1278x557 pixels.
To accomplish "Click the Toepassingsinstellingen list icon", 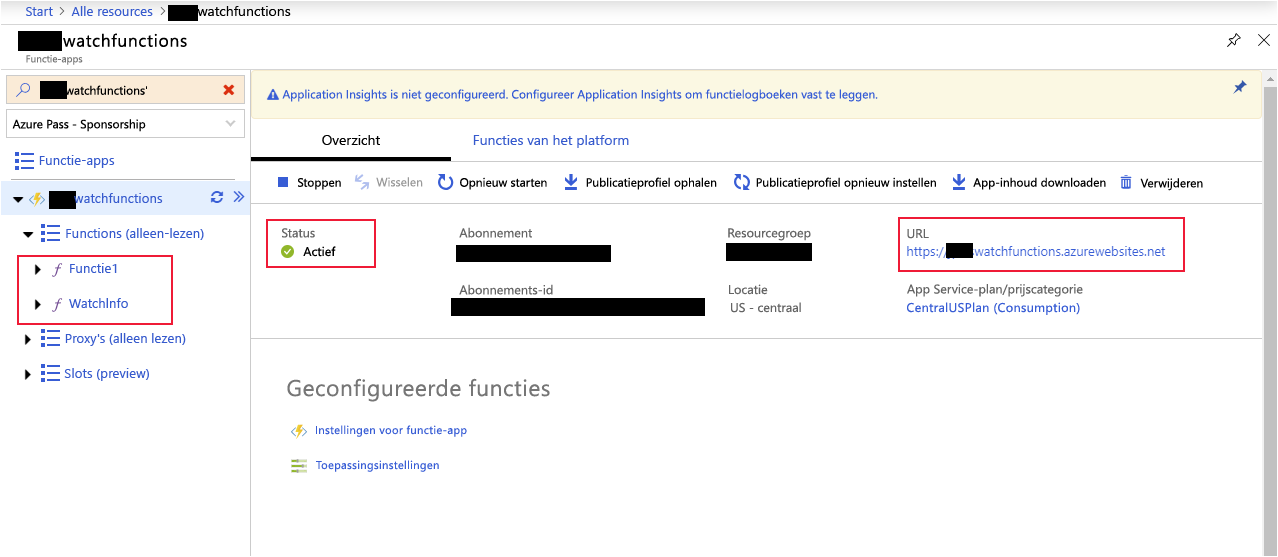I will [298, 466].
